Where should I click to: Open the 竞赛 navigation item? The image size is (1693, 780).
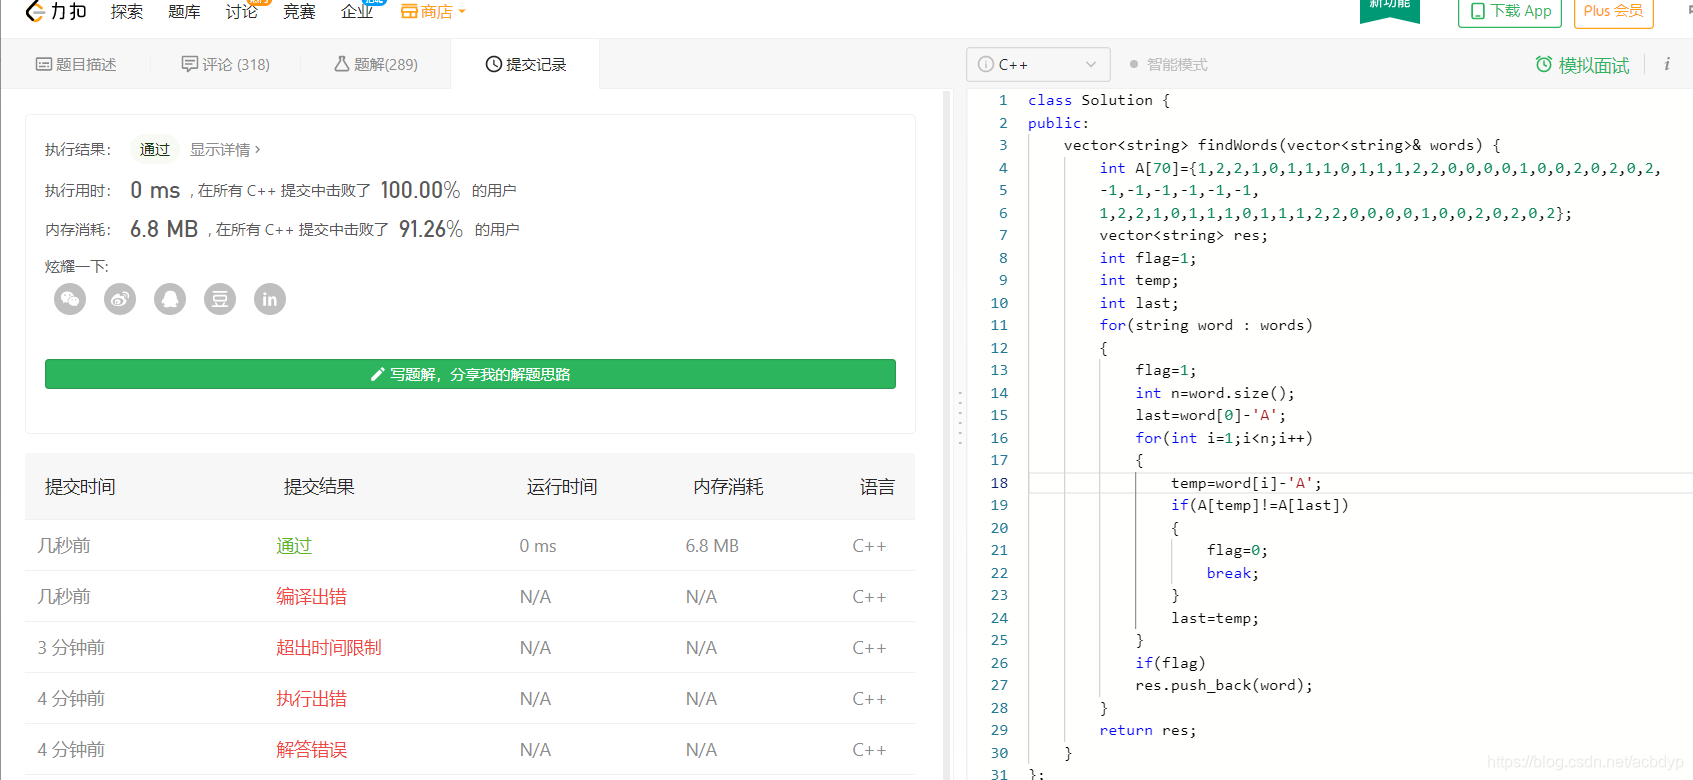coord(299,11)
